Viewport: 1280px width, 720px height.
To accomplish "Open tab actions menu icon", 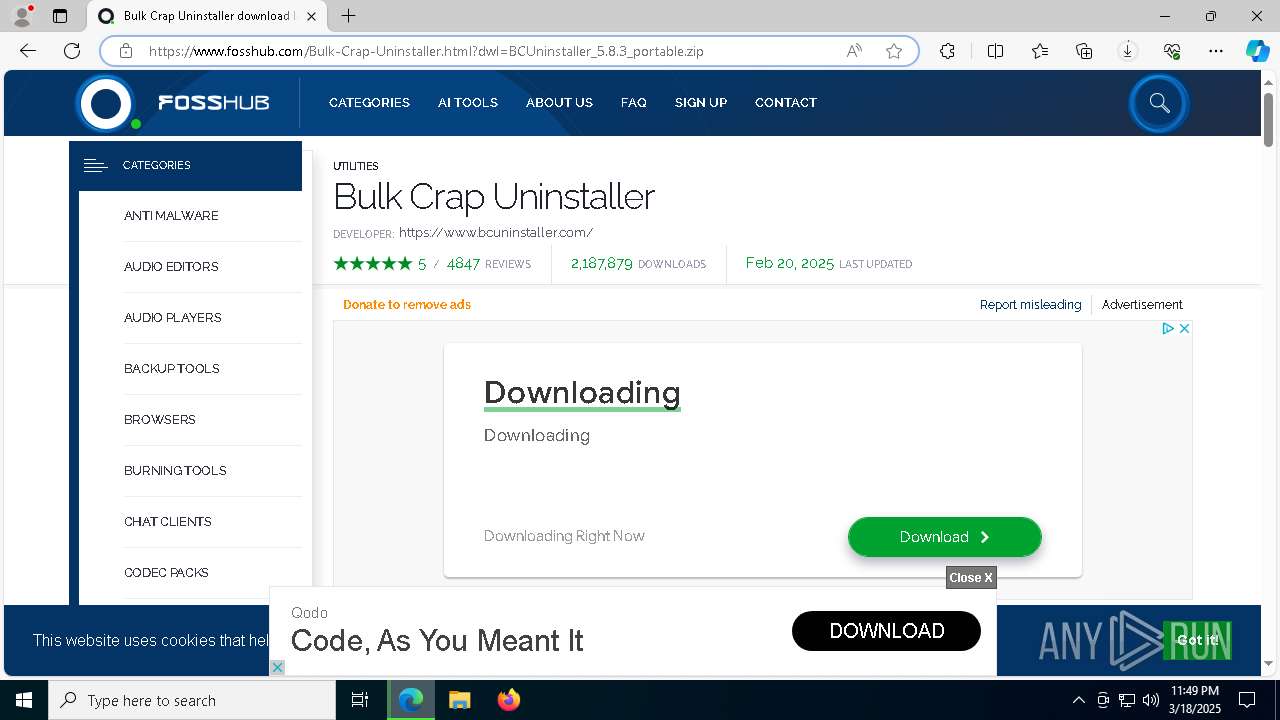I will click(60, 16).
